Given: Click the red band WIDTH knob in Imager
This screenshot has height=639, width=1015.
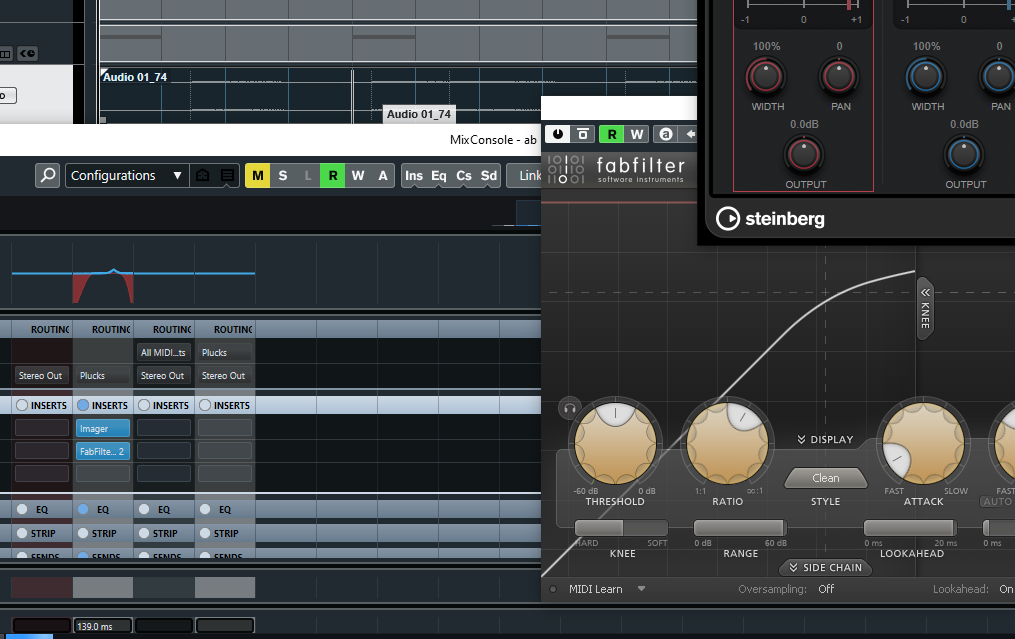Looking at the screenshot, I should (767, 77).
